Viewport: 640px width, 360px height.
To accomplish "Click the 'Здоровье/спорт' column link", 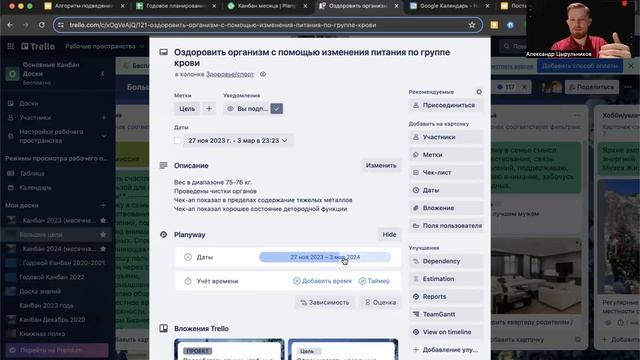I will [x=230, y=74].
